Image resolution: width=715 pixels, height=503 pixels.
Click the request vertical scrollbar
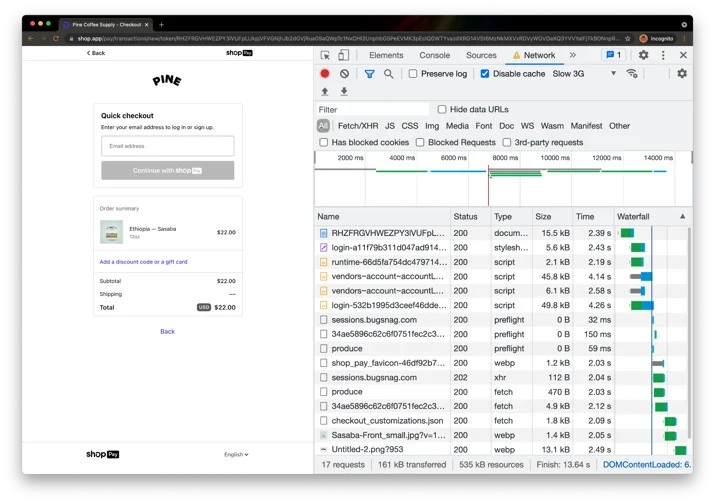pos(689,333)
